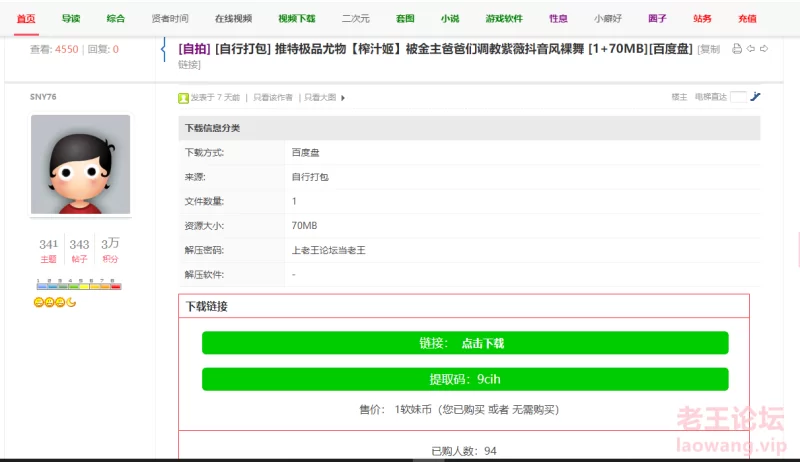This screenshot has height=462, width=800.
Task: Open the 站务 menu item
Action: click(702, 19)
